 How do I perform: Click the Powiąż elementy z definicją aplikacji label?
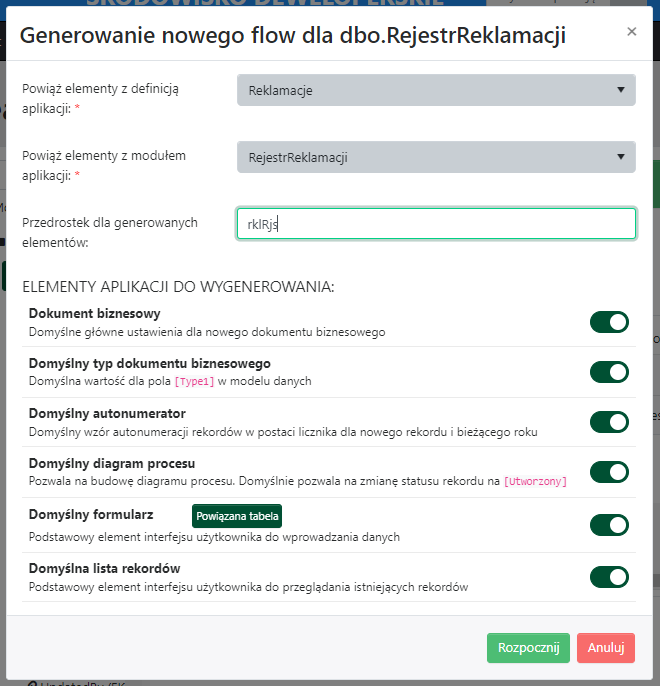pyautogui.click(x=101, y=98)
